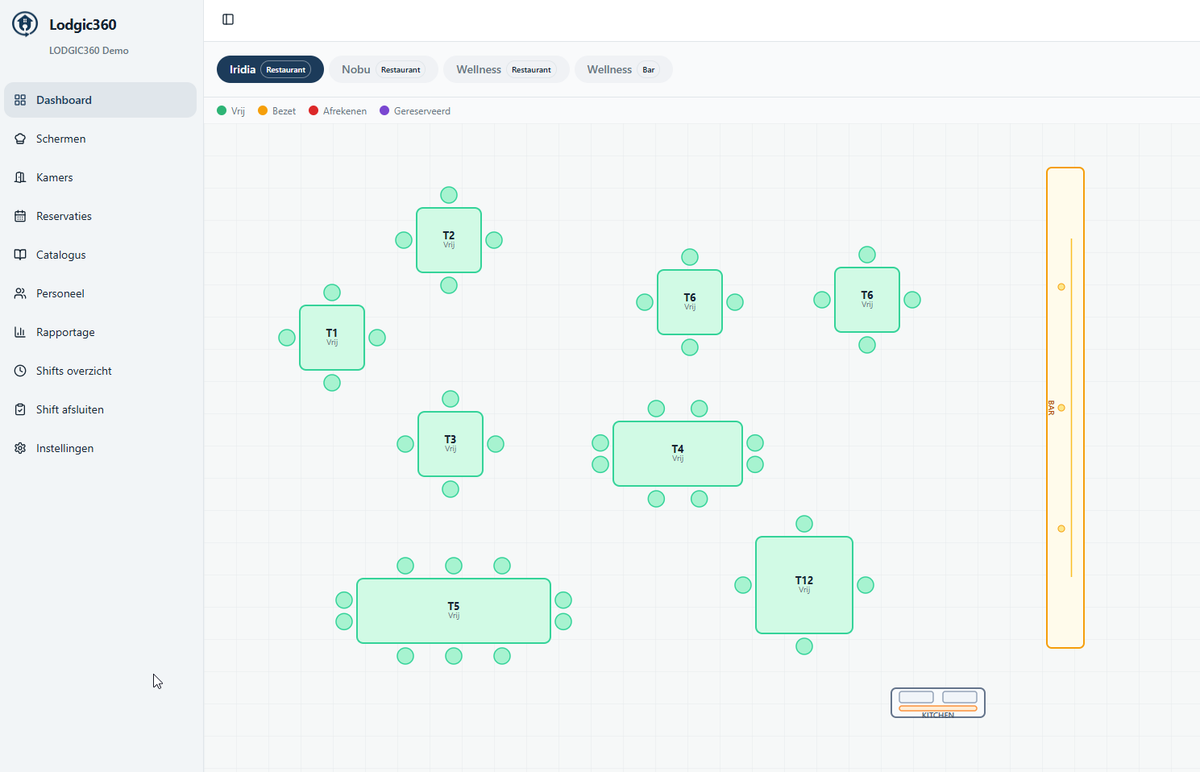The height and width of the screenshot is (772, 1200).
Task: Click the Shifts overzicht clock icon
Action: point(20,371)
